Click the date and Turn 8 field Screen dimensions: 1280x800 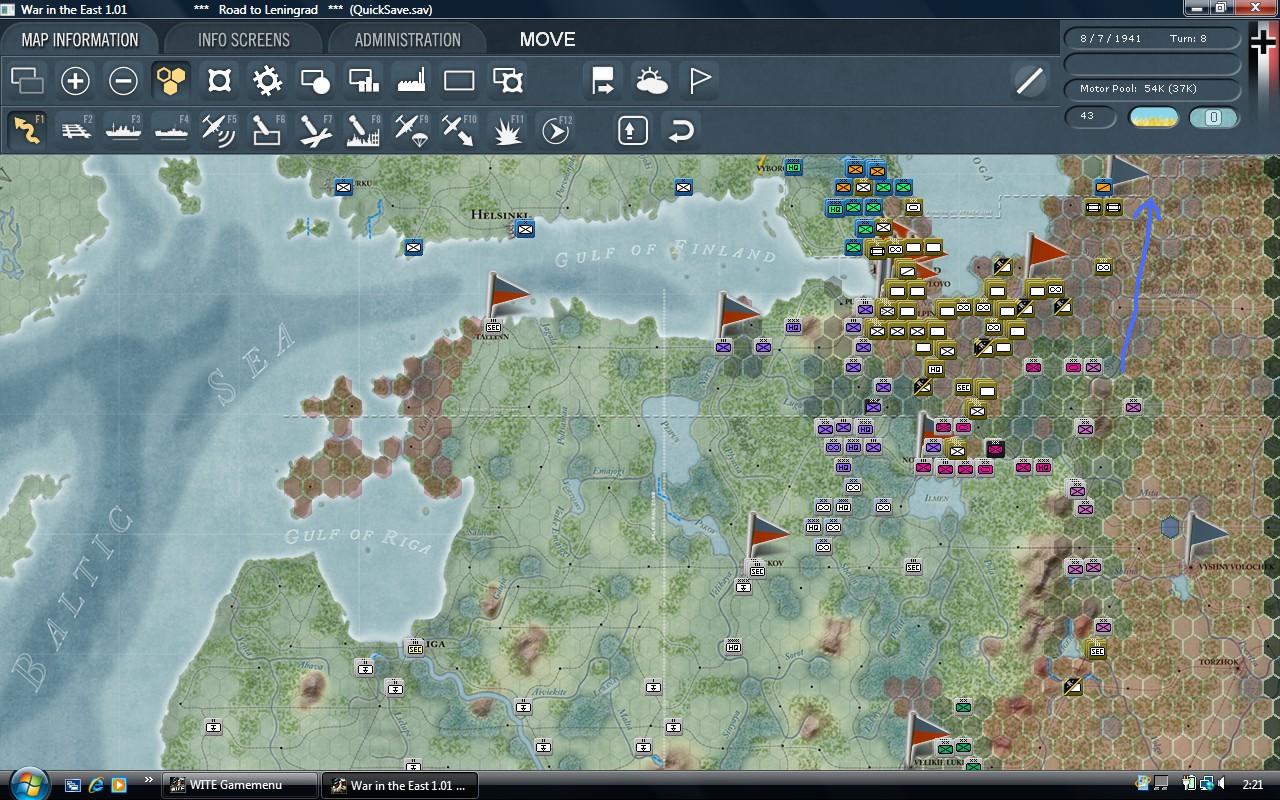pos(1152,38)
